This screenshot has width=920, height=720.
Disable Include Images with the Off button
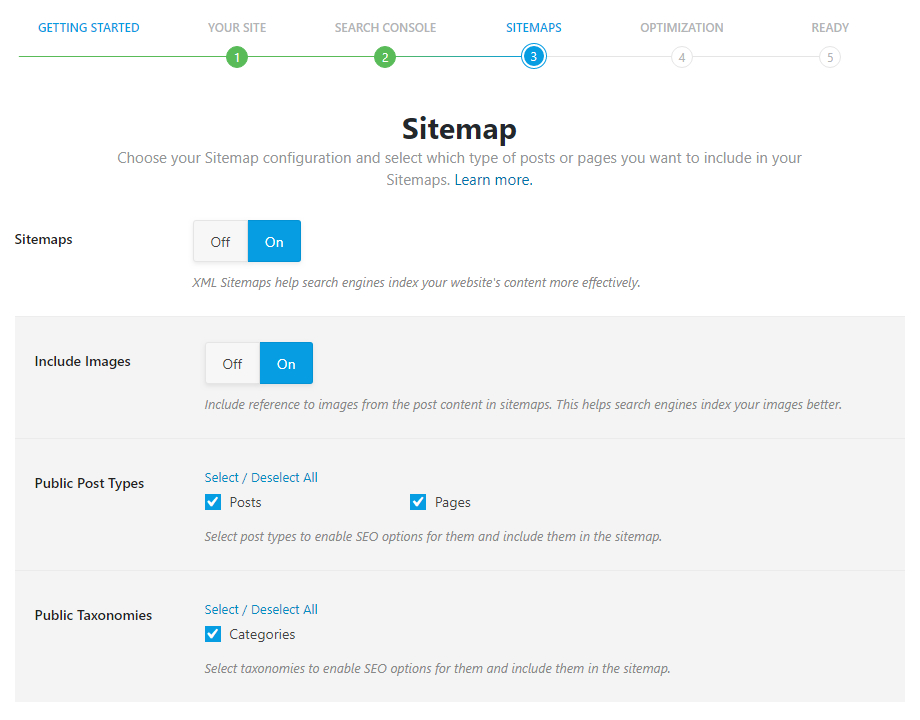tap(232, 363)
